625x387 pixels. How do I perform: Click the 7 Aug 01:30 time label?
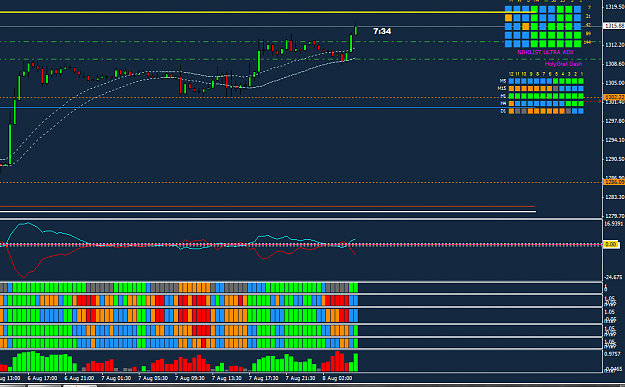pyautogui.click(x=116, y=378)
